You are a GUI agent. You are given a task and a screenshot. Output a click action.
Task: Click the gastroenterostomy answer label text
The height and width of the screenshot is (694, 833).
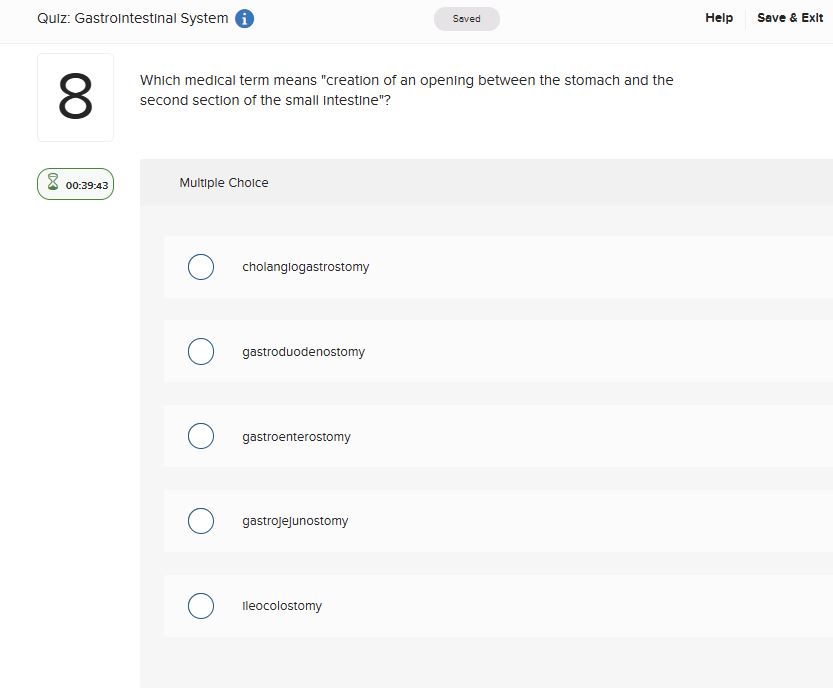coord(296,436)
